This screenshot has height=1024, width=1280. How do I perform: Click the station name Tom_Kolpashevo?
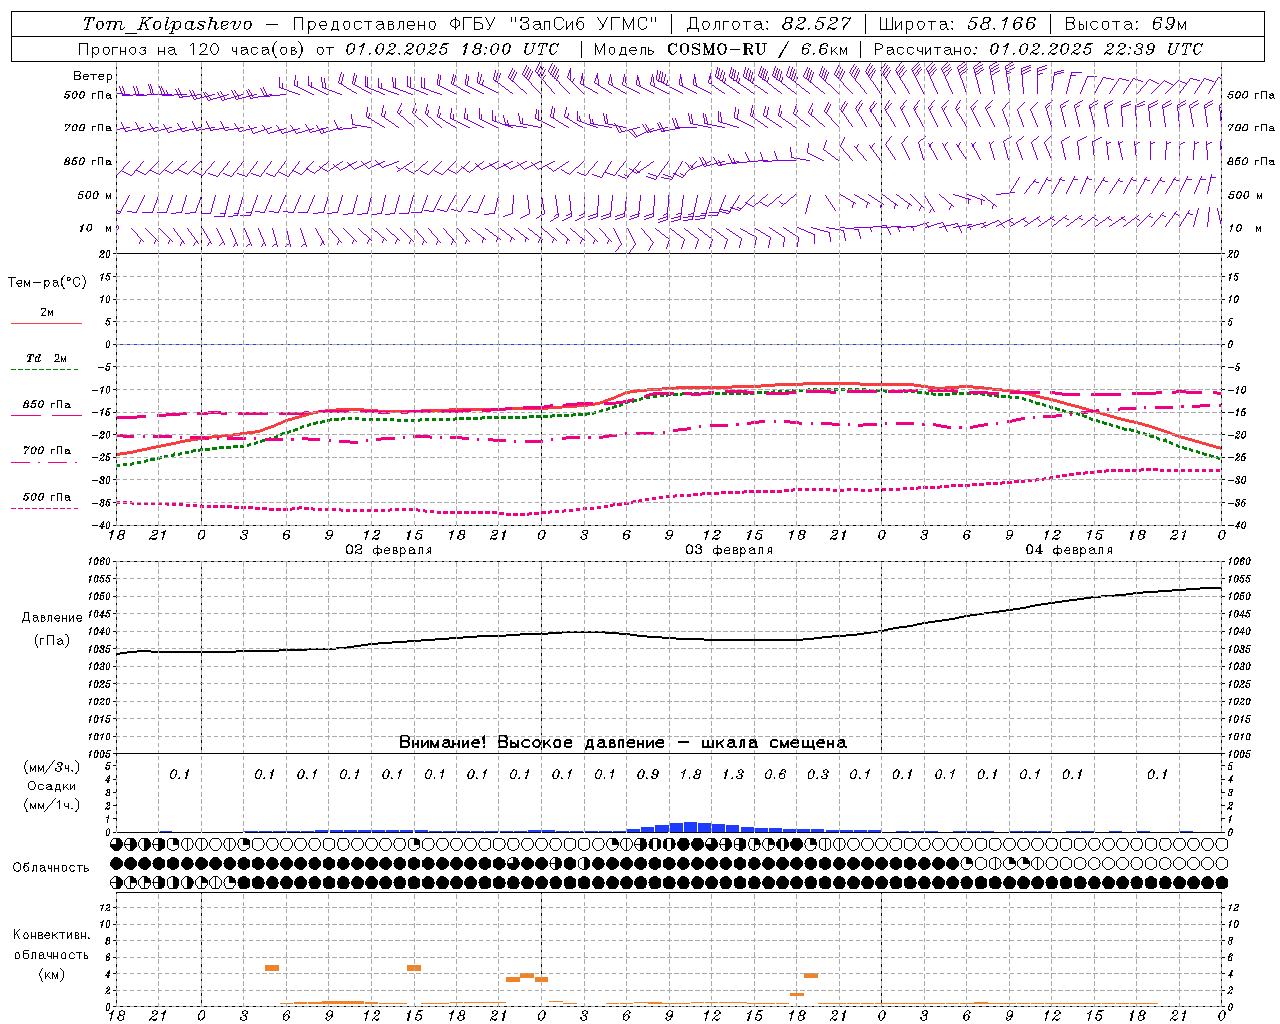[x=168, y=24]
